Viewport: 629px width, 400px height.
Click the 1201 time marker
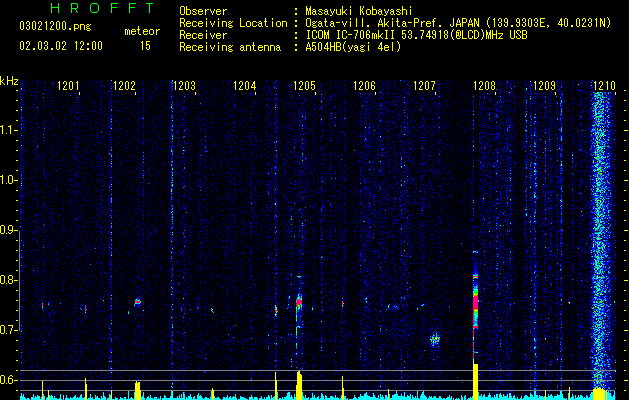(x=68, y=86)
